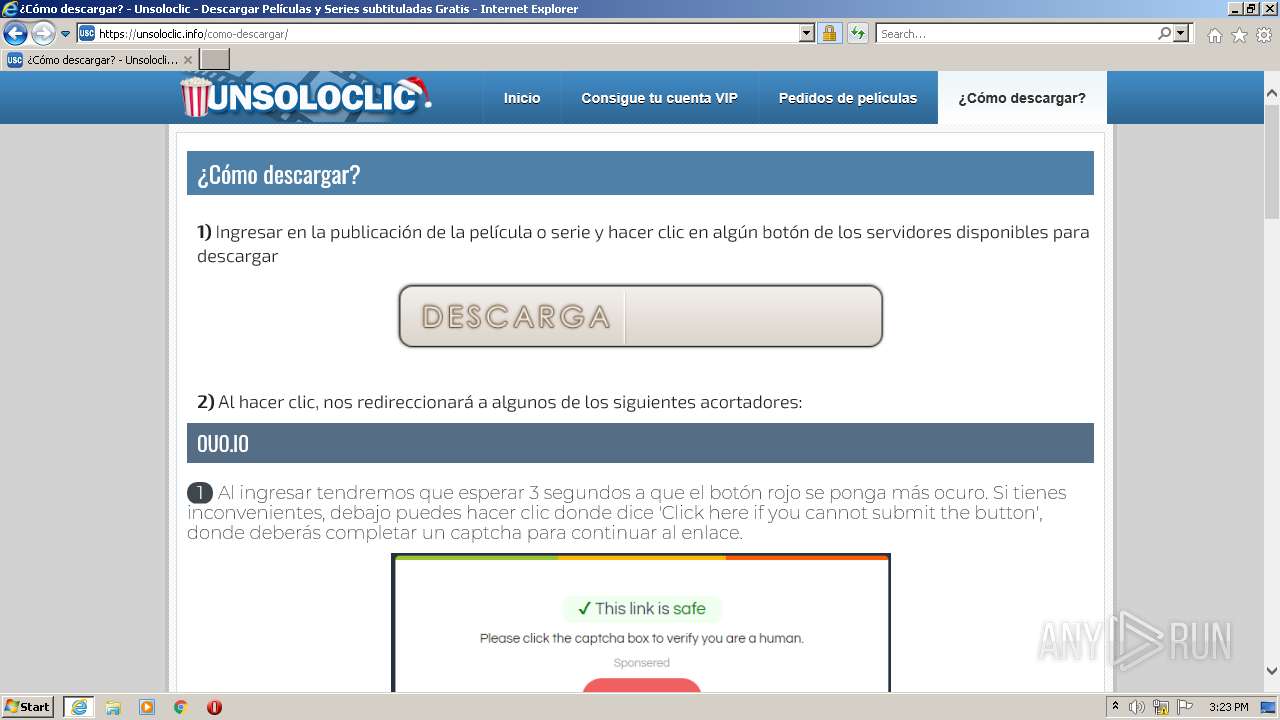Click the magnifier search icon

[1164, 33]
